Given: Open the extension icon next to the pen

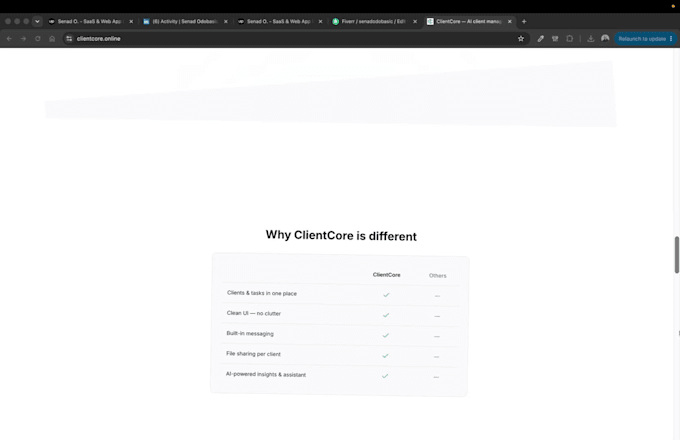Looking at the screenshot, I should [x=555, y=39].
